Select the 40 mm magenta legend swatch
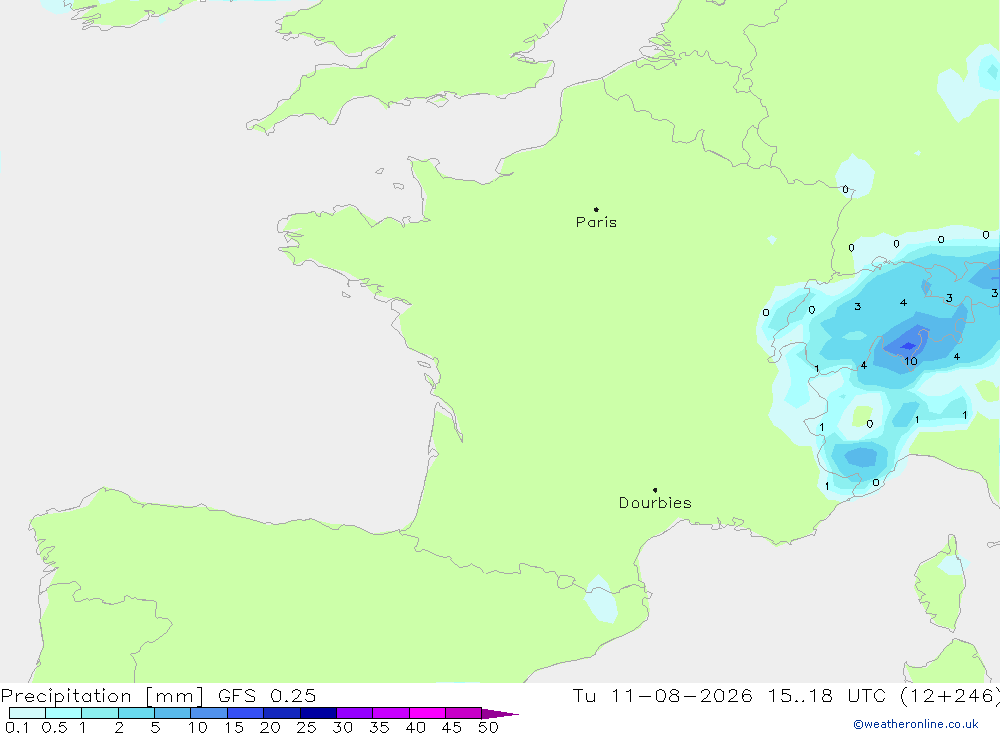The height and width of the screenshot is (733, 1000). (x=427, y=713)
